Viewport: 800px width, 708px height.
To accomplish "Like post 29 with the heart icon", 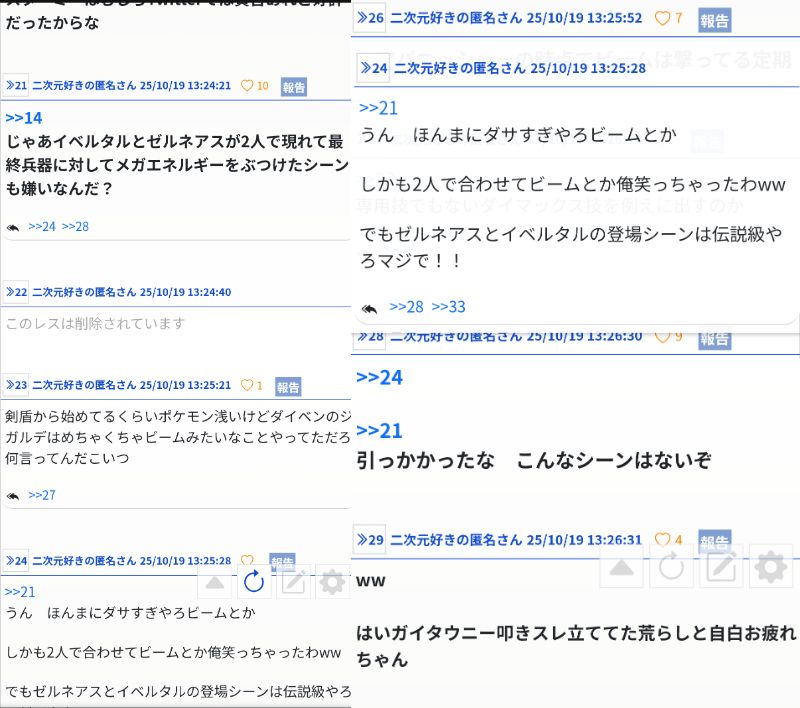I will click(x=662, y=540).
